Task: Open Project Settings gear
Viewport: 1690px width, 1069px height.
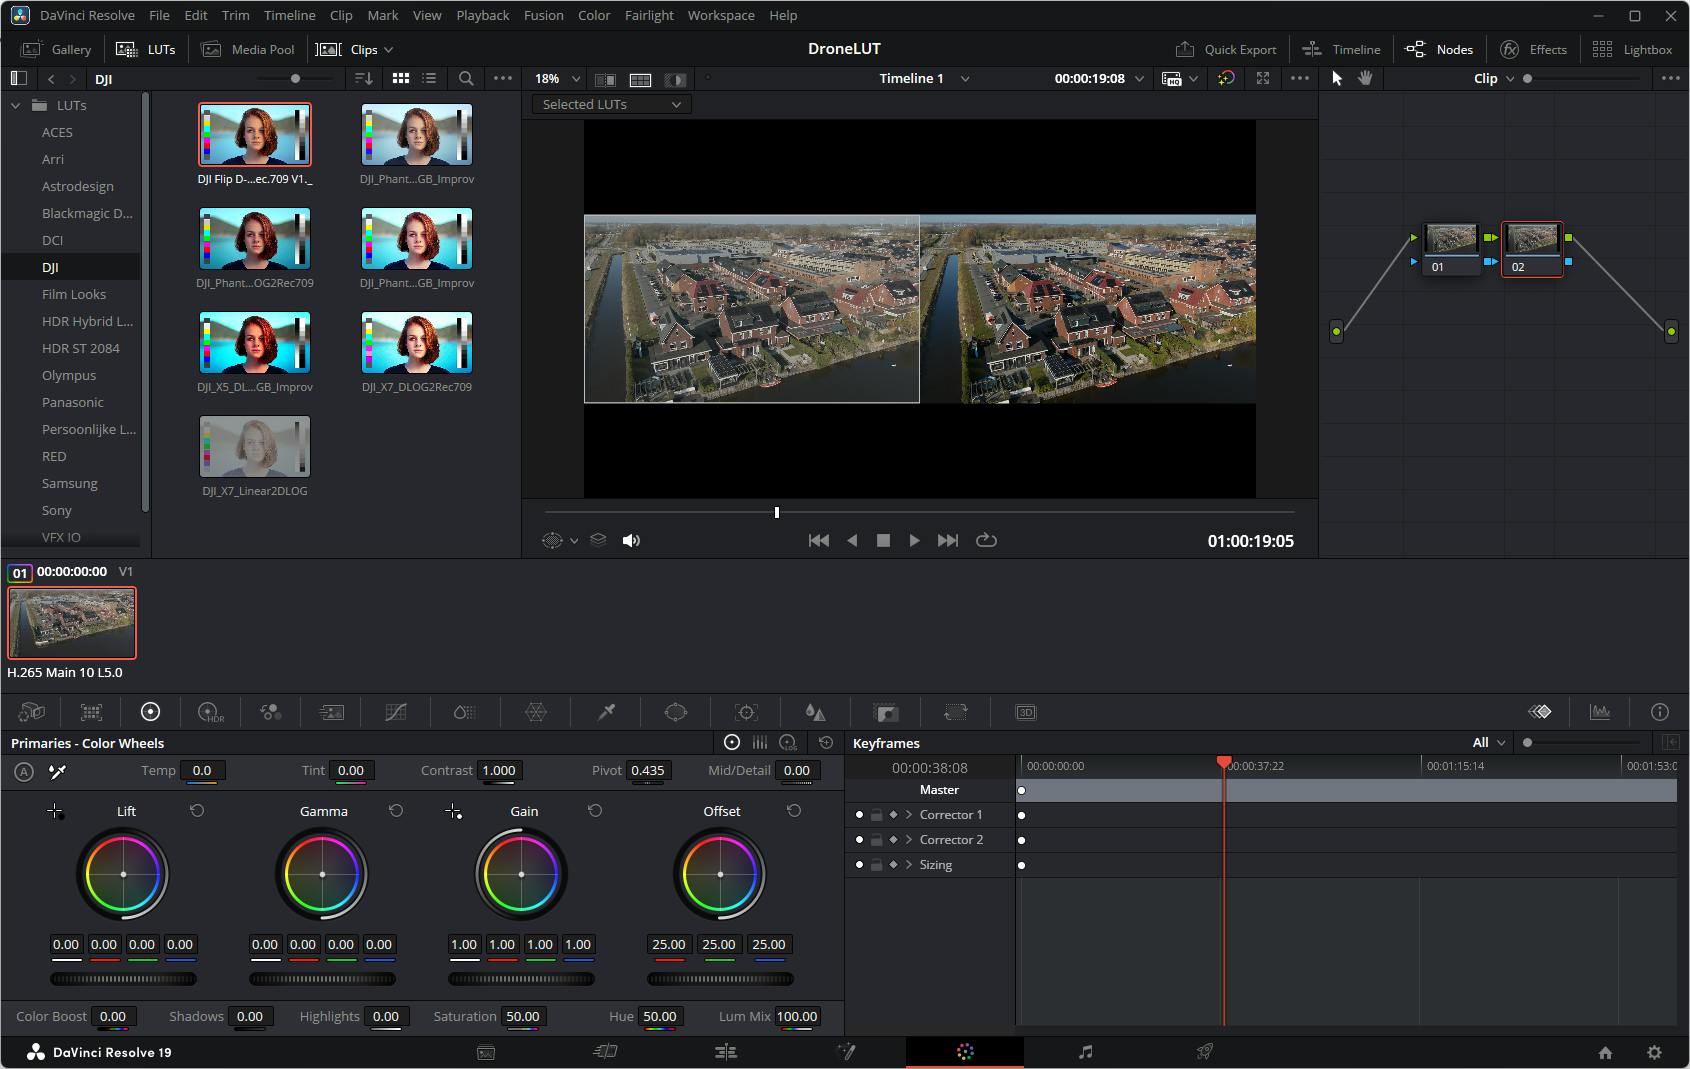Action: click(1654, 1052)
